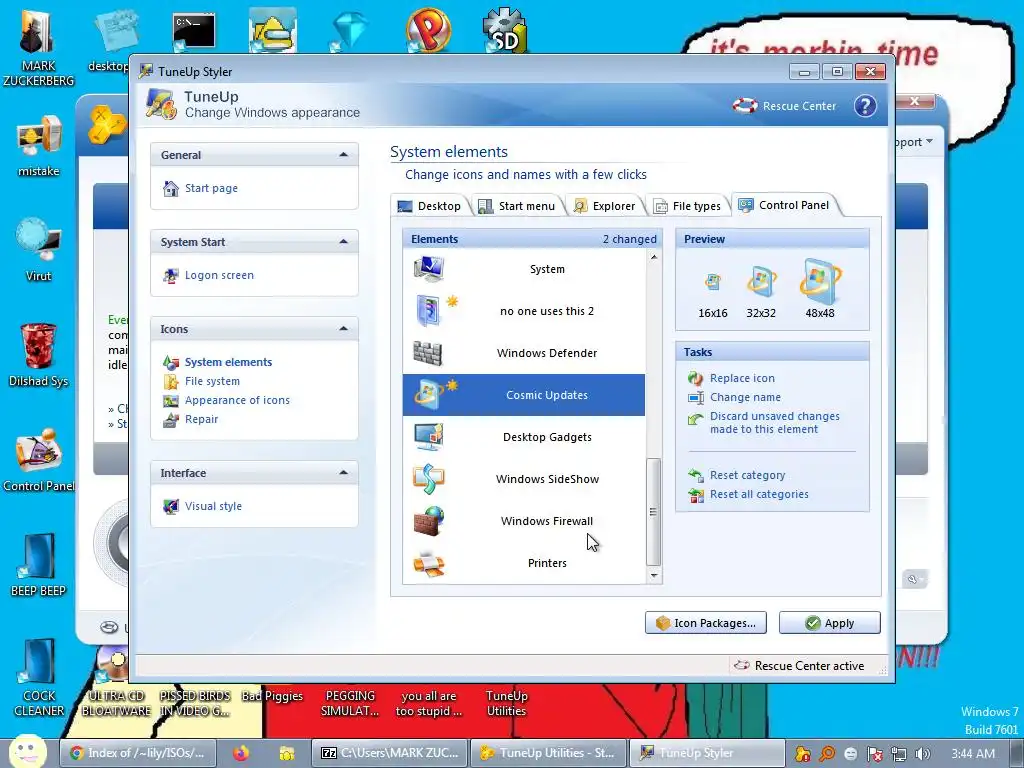
Task: Select the Windows Defender wall icon
Action: 428,353
